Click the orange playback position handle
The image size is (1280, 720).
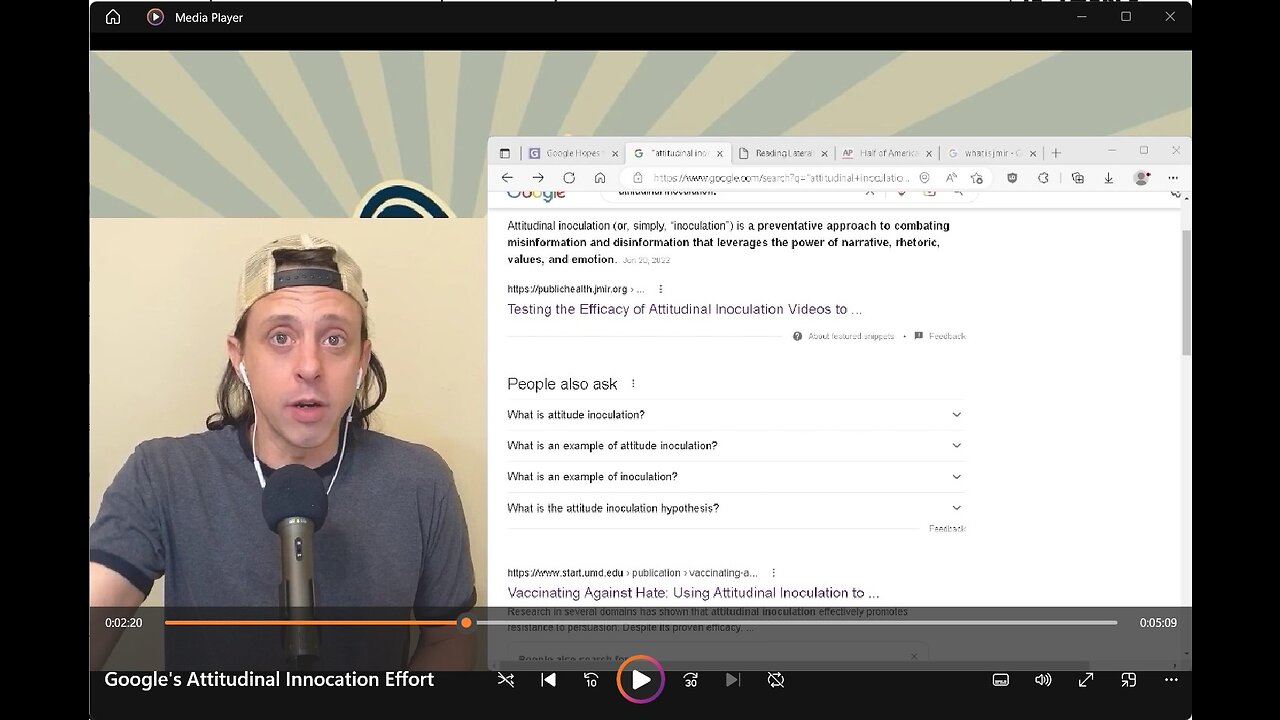[466, 623]
